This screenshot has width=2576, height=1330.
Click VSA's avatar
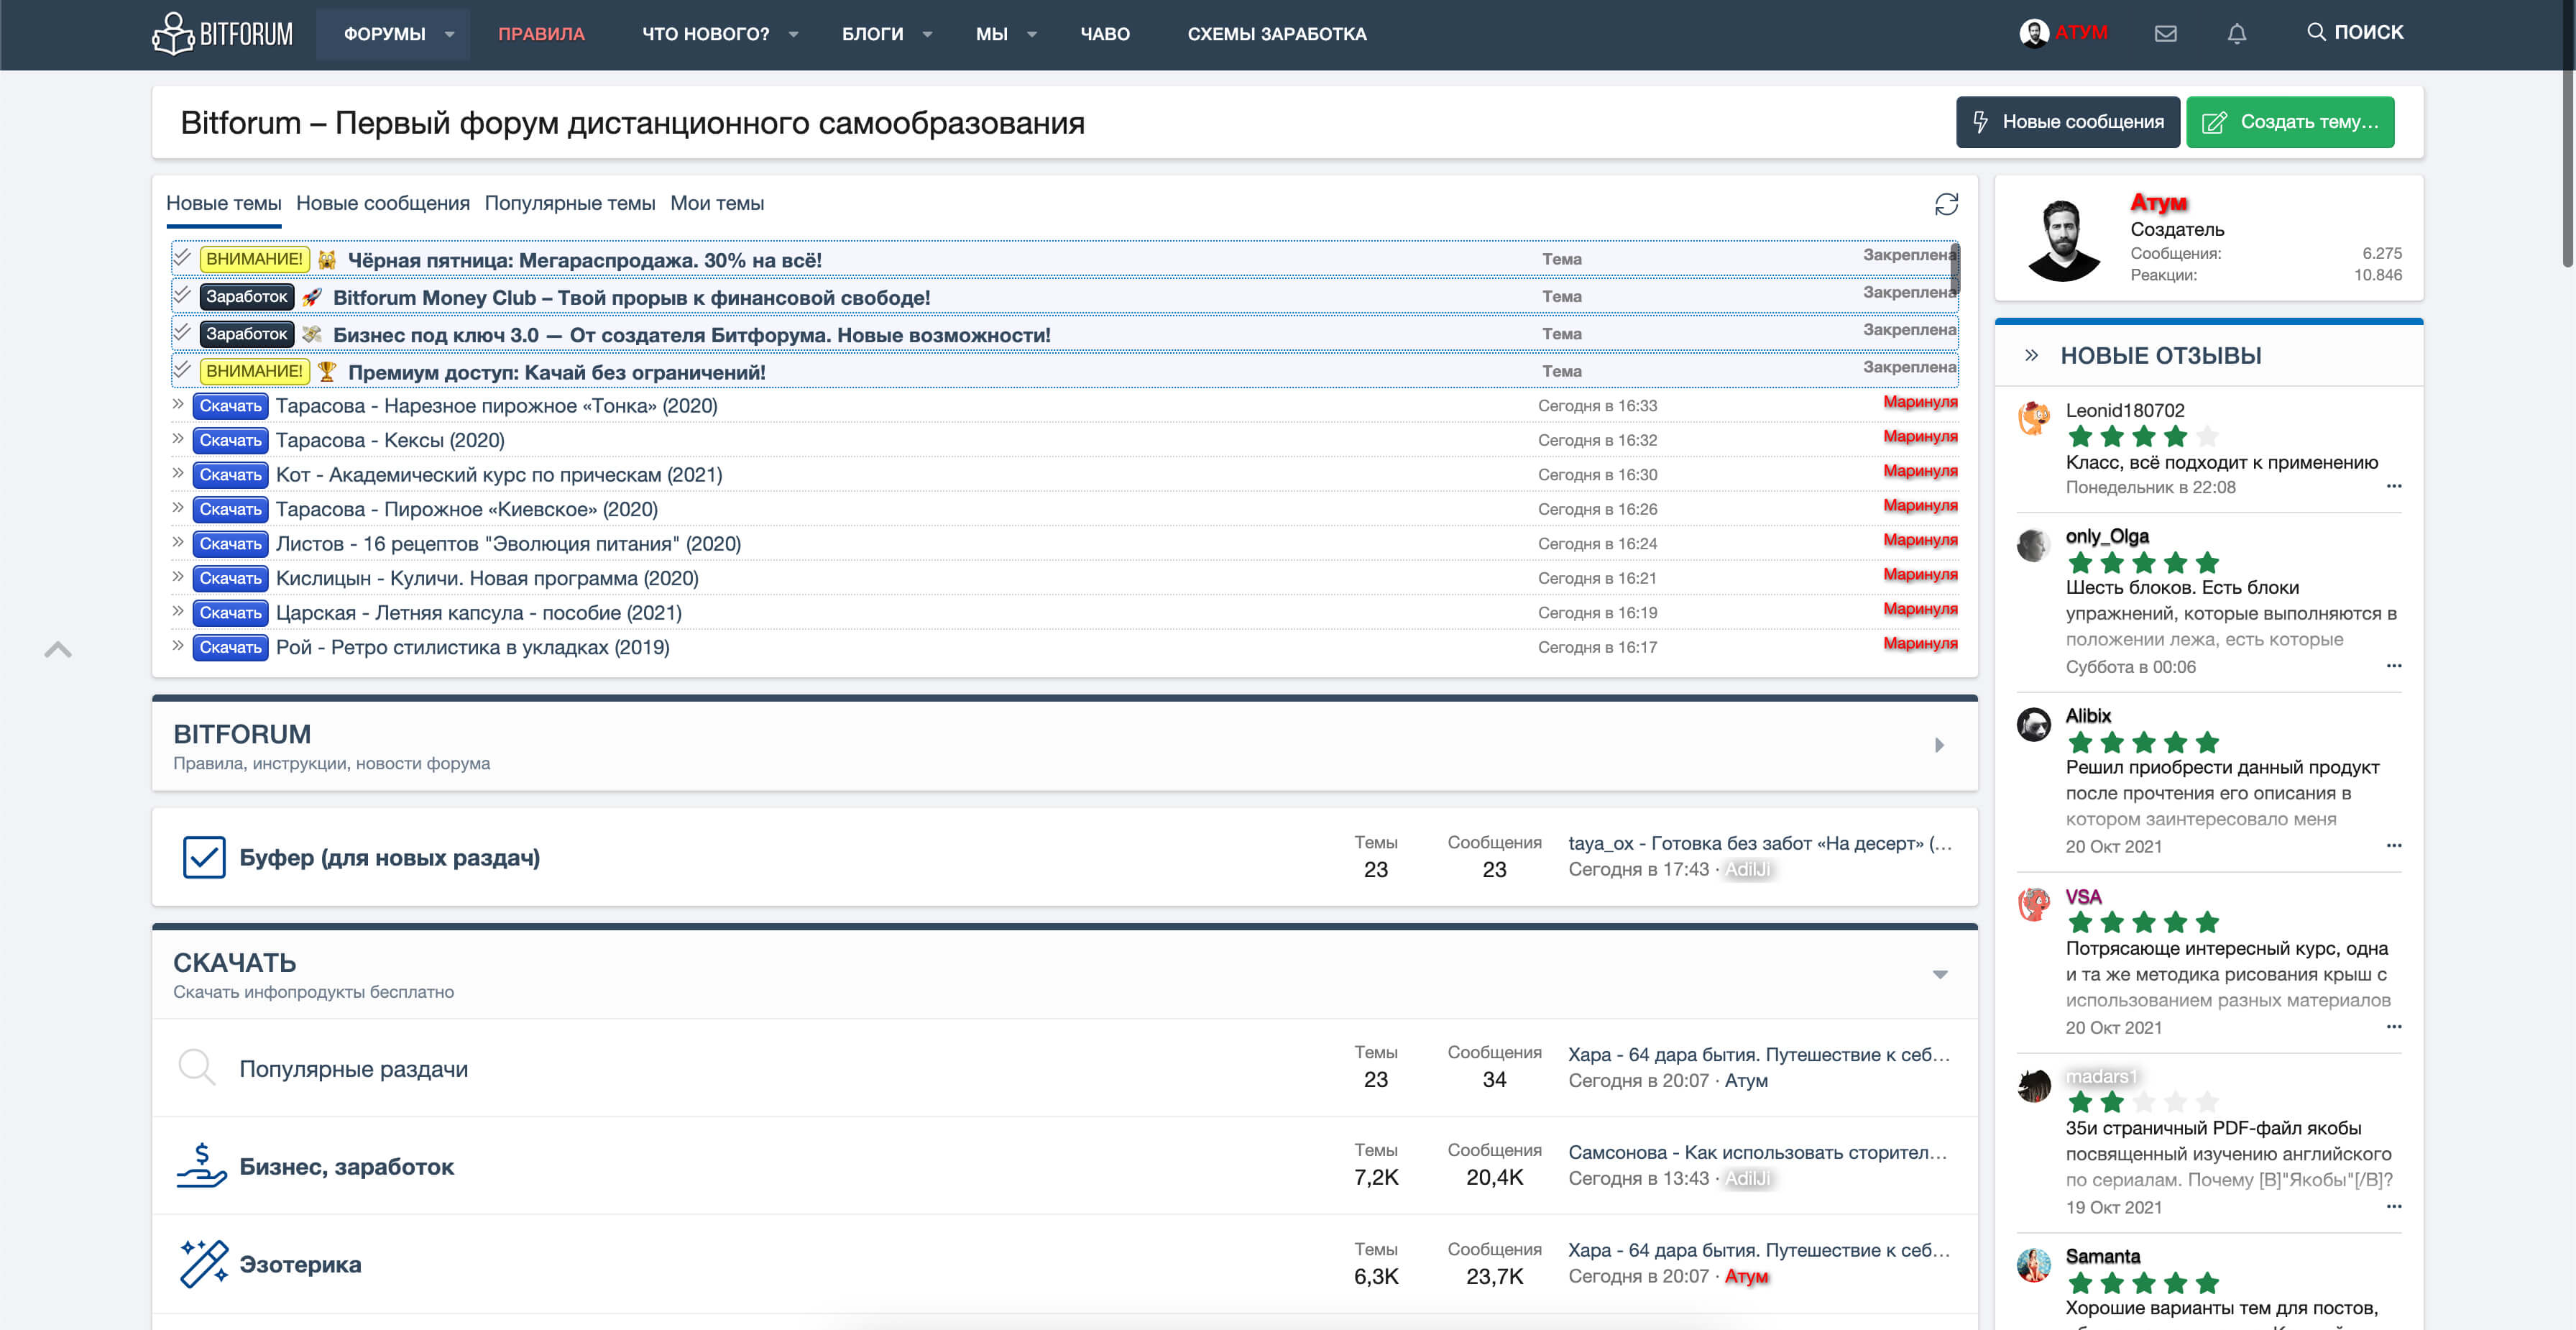click(x=2034, y=904)
